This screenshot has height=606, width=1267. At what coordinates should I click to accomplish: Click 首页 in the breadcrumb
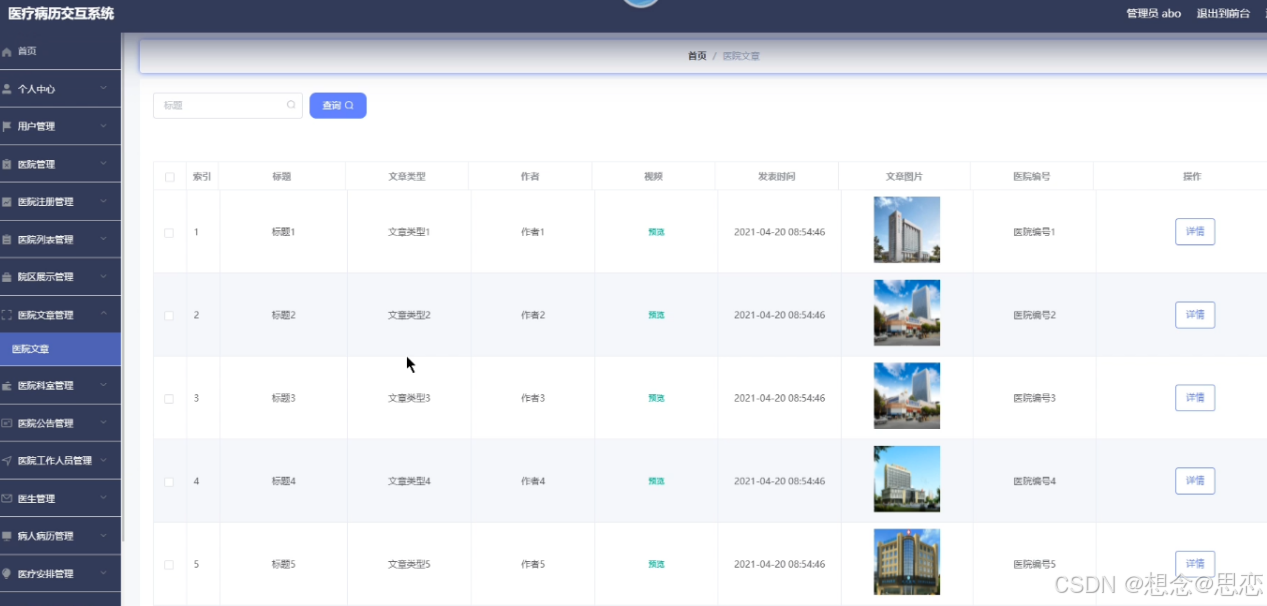click(x=697, y=56)
